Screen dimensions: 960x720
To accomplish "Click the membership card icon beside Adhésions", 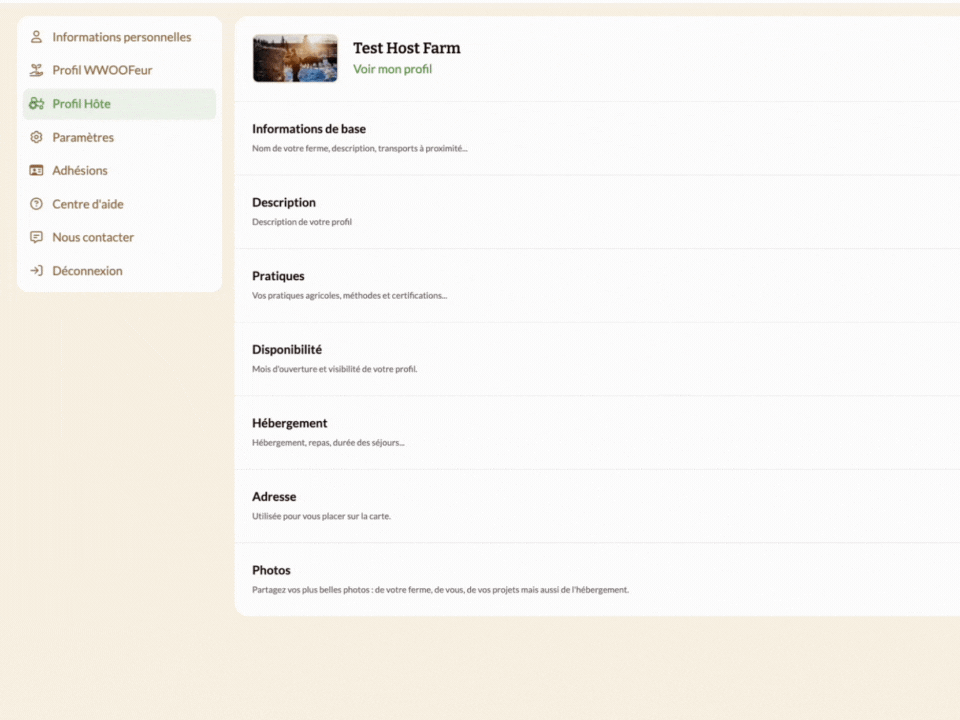I will pos(36,170).
